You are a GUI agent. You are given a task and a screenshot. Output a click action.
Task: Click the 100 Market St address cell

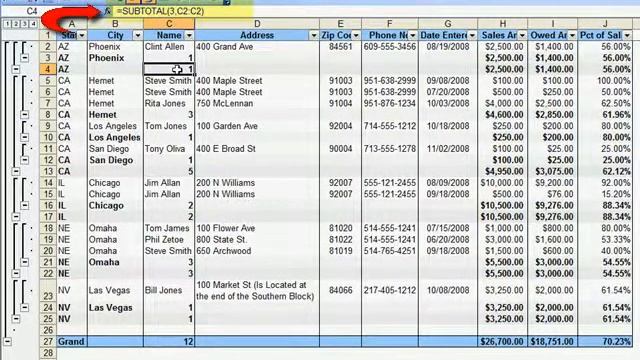point(257,290)
